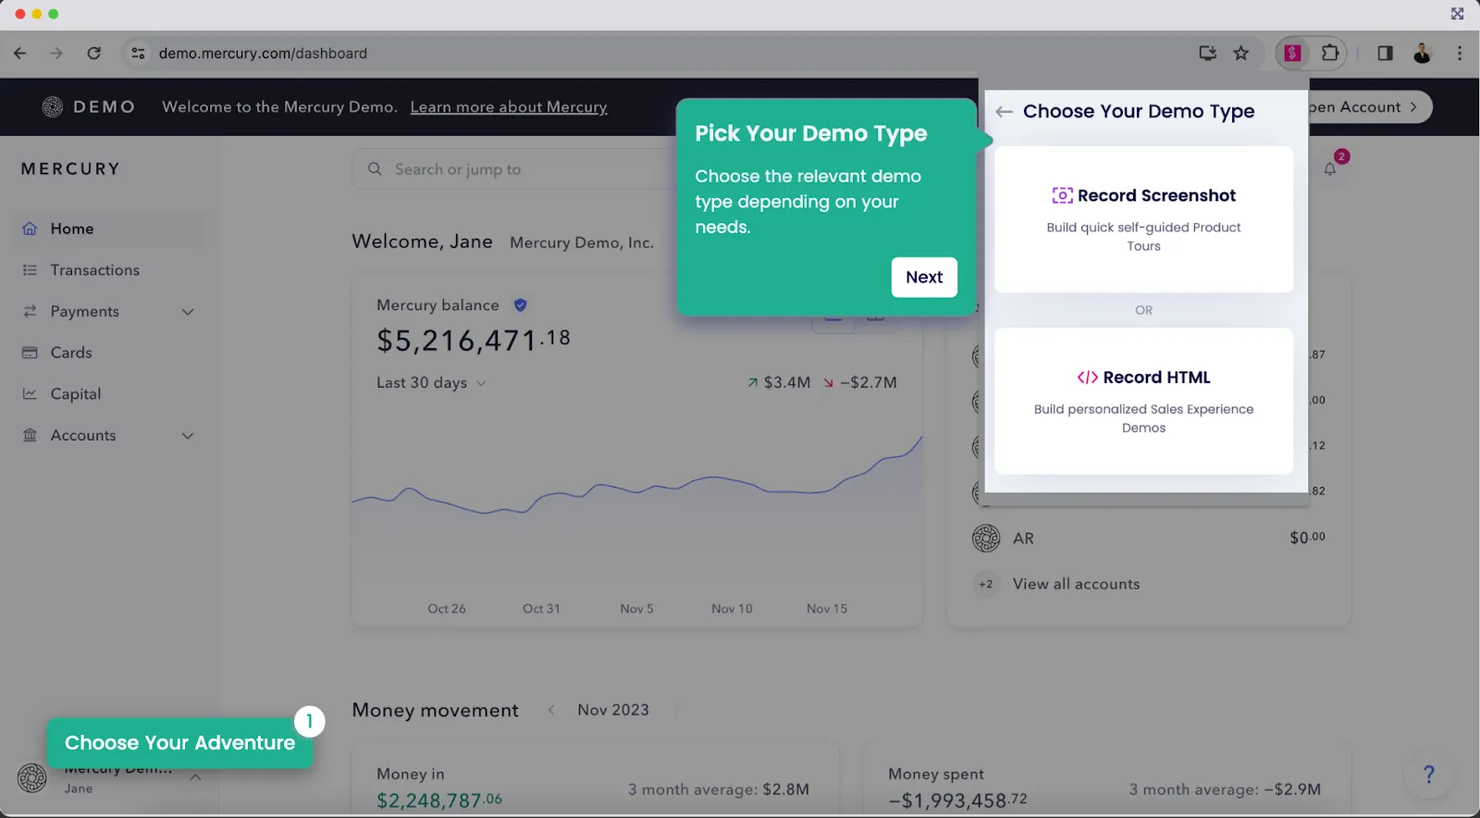Screen dimensions: 1480x818
Task: Expand the account switcher chevron at bottom left
Action: pyautogui.click(x=195, y=777)
